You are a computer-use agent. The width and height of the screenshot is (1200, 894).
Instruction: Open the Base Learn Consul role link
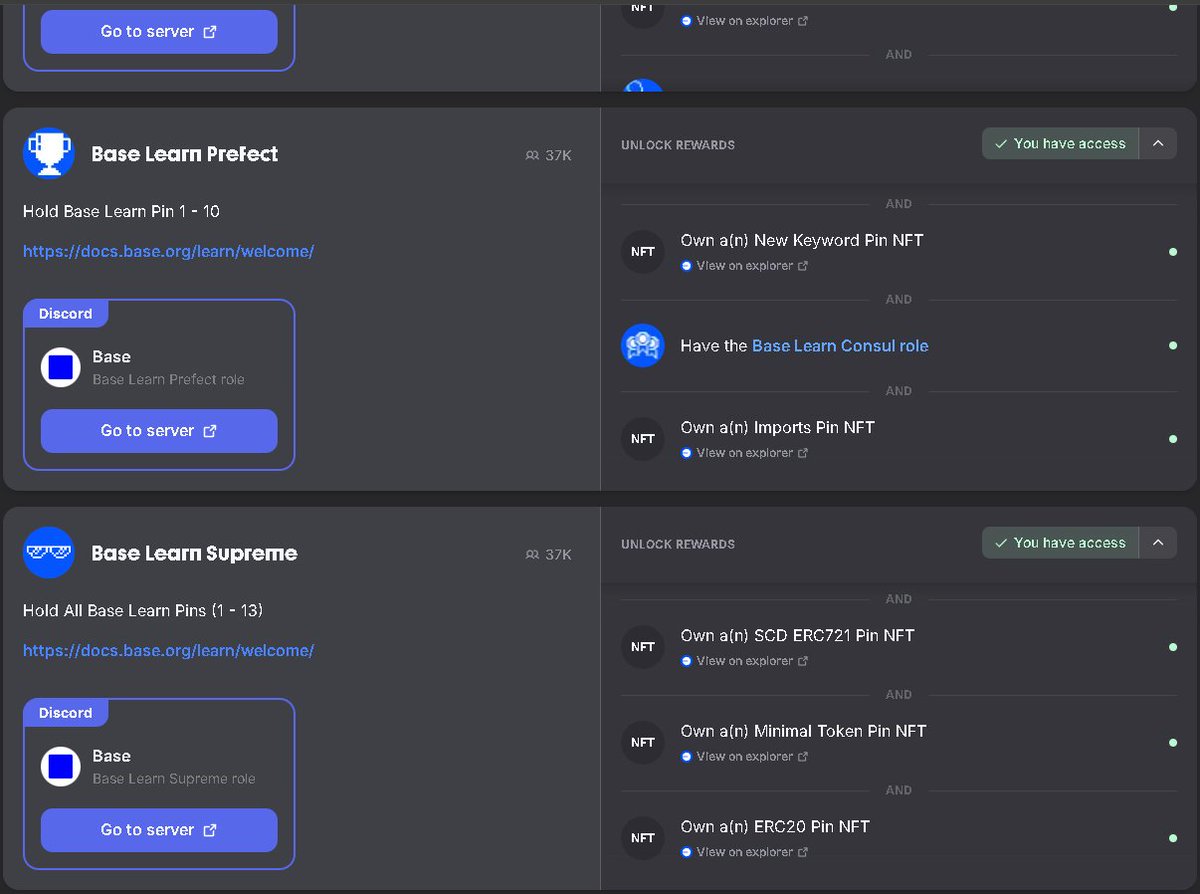point(840,345)
